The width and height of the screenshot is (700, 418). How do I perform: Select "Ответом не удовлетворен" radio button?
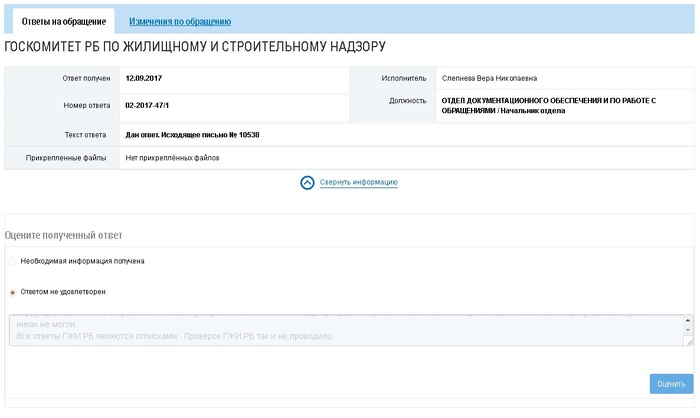tap(13, 292)
